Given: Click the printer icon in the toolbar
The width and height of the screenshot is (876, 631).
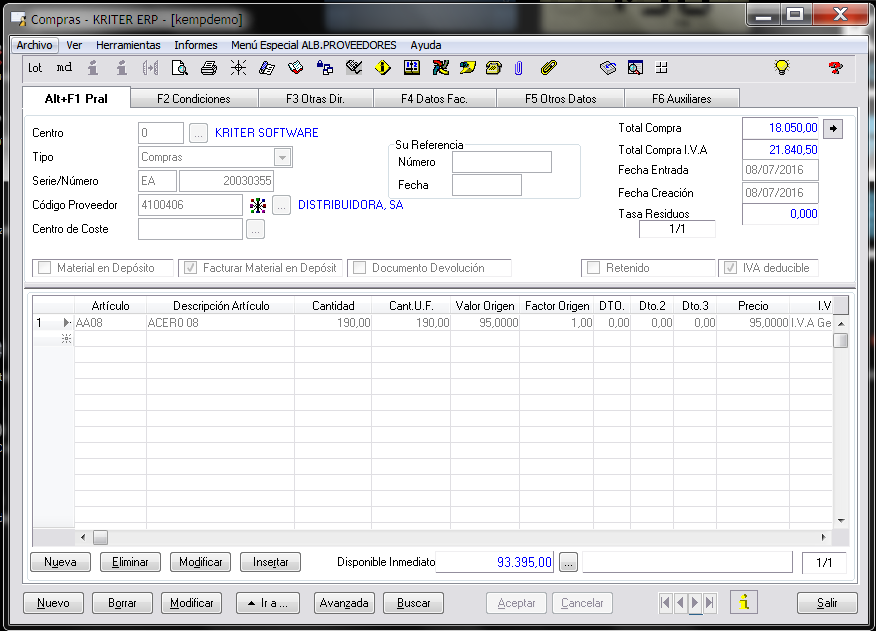Looking at the screenshot, I should [209, 68].
